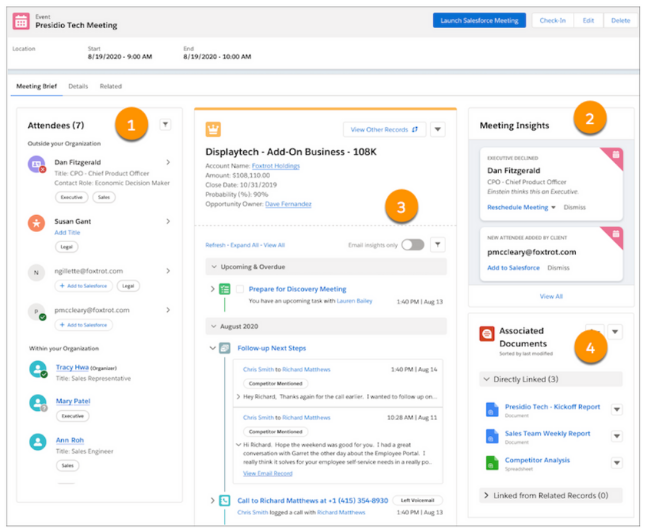Click the green Competitor Analysis spreadsheet icon
Screen dimensions: 648x532
tap(492, 463)
